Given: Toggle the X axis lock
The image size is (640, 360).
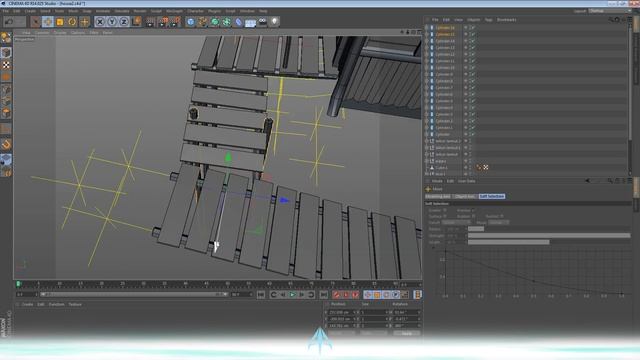Looking at the screenshot, I should click(x=100, y=22).
